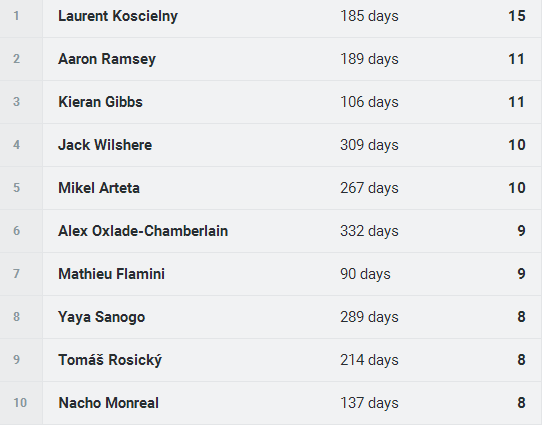Click rank number 10 cell
Viewport: 545px width, 426px height.
click(x=20, y=403)
